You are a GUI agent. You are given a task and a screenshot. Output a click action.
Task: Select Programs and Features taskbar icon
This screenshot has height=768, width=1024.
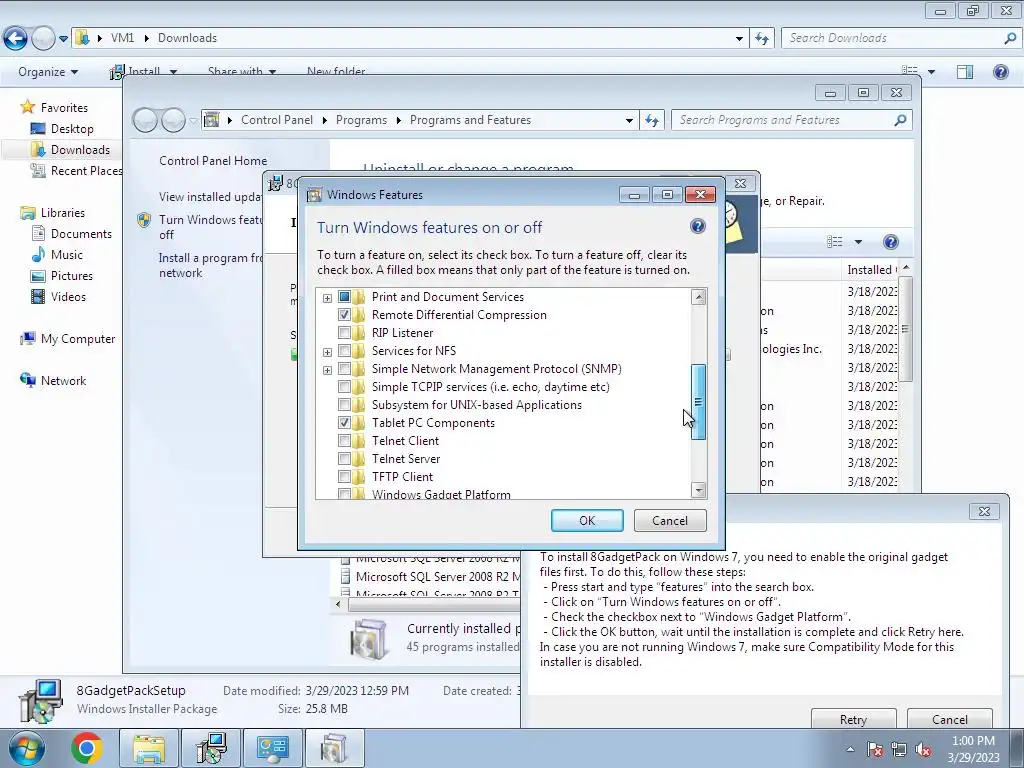(x=334, y=748)
